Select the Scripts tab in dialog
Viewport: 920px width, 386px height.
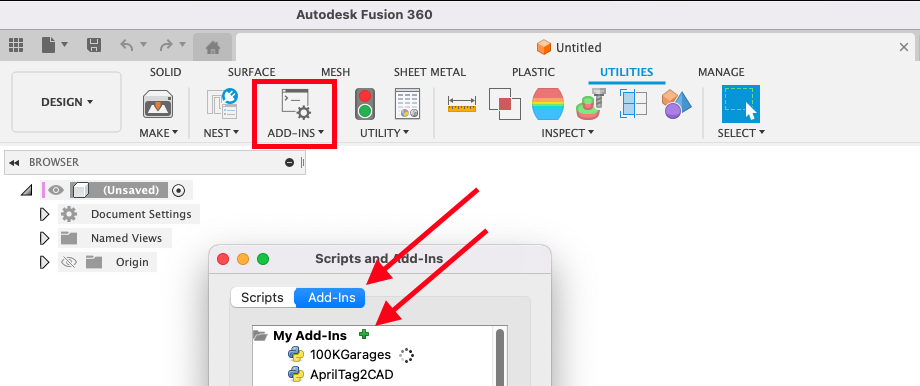click(262, 297)
